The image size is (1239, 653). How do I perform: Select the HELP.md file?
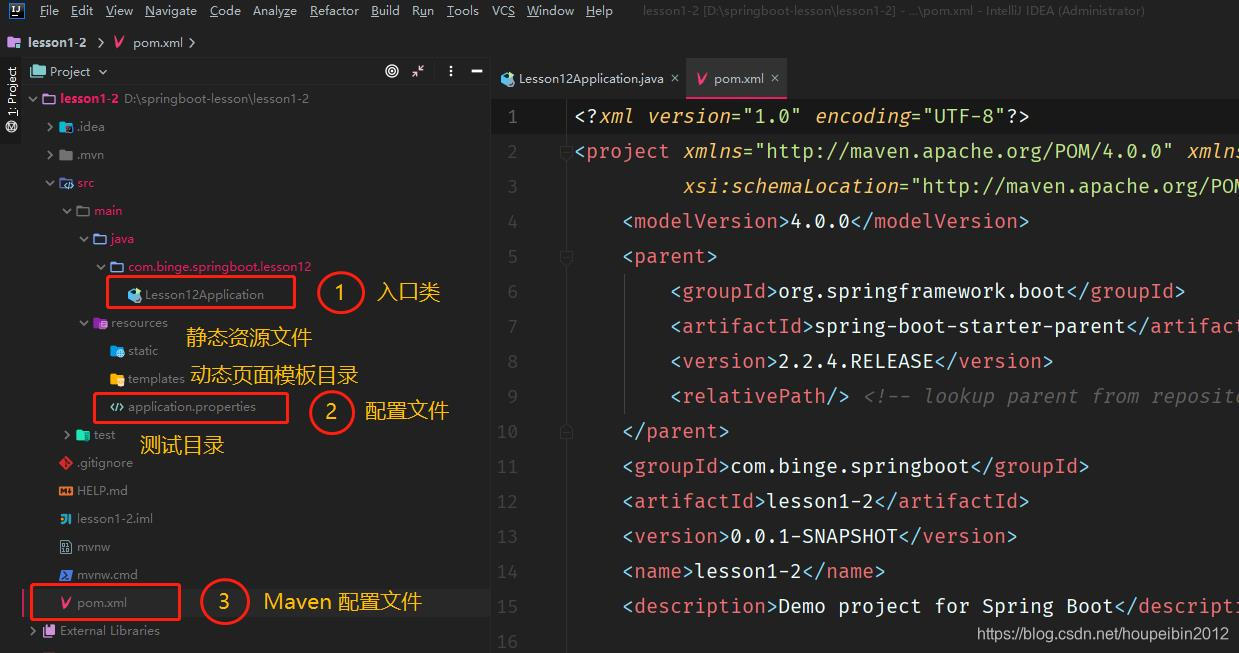pos(94,491)
